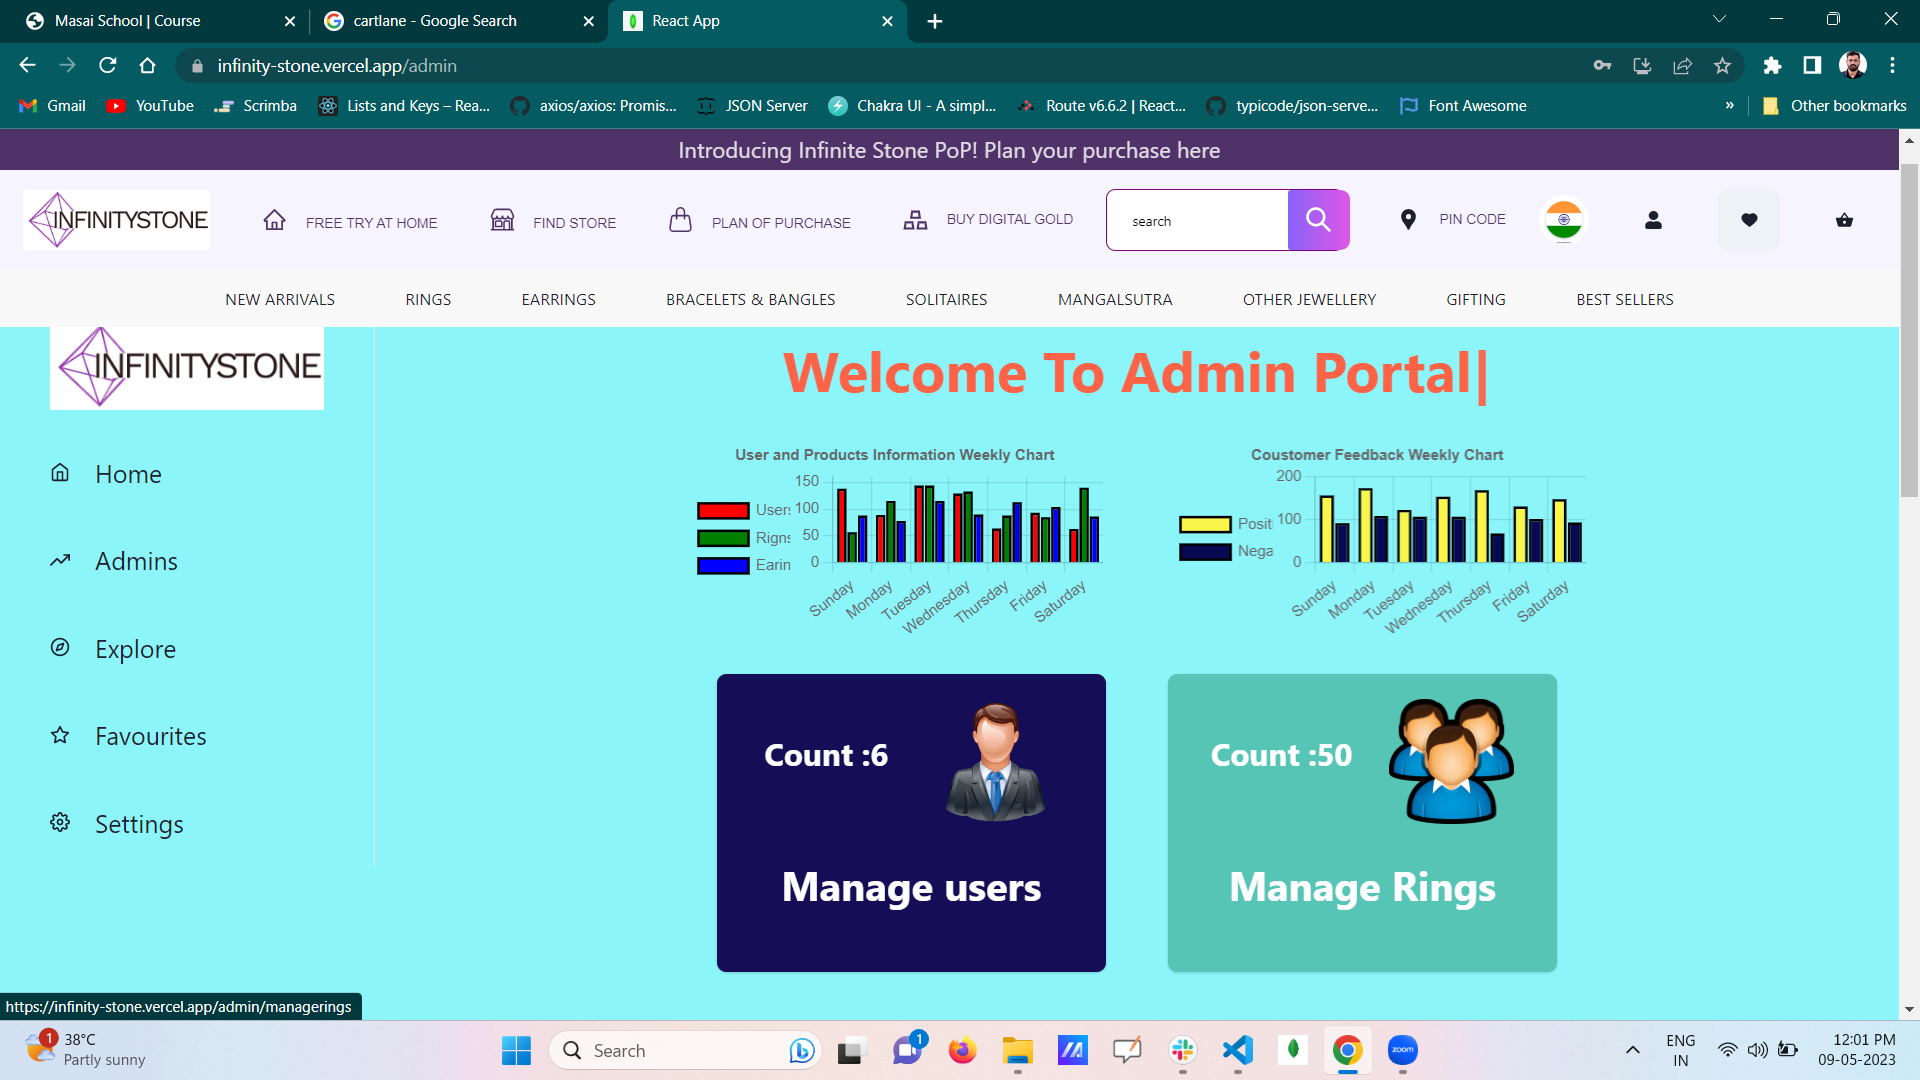Show hidden system tray icons
1920x1080 pixels.
click(1632, 1050)
